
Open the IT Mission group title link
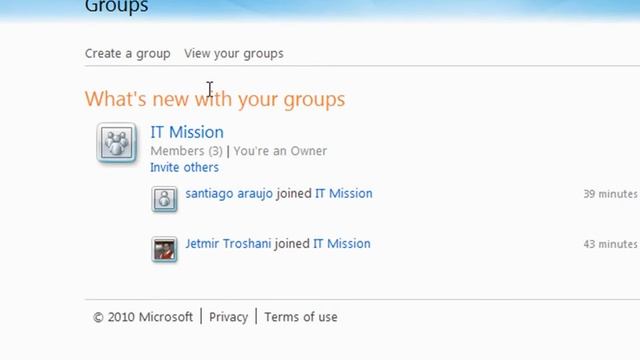187,132
